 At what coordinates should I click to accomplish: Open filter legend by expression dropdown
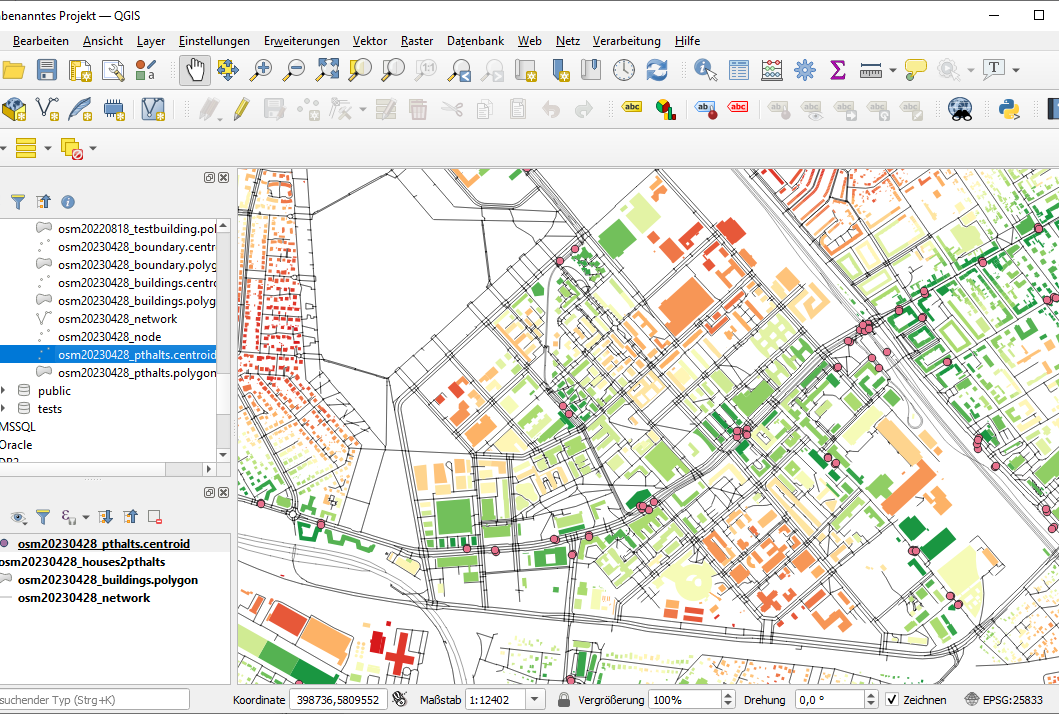tap(86, 518)
